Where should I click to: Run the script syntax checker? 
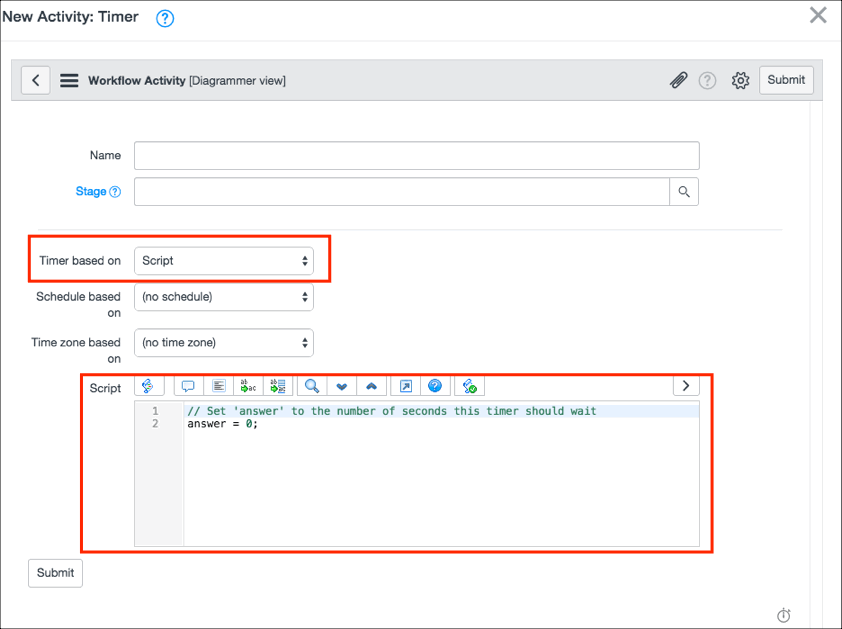click(468, 385)
